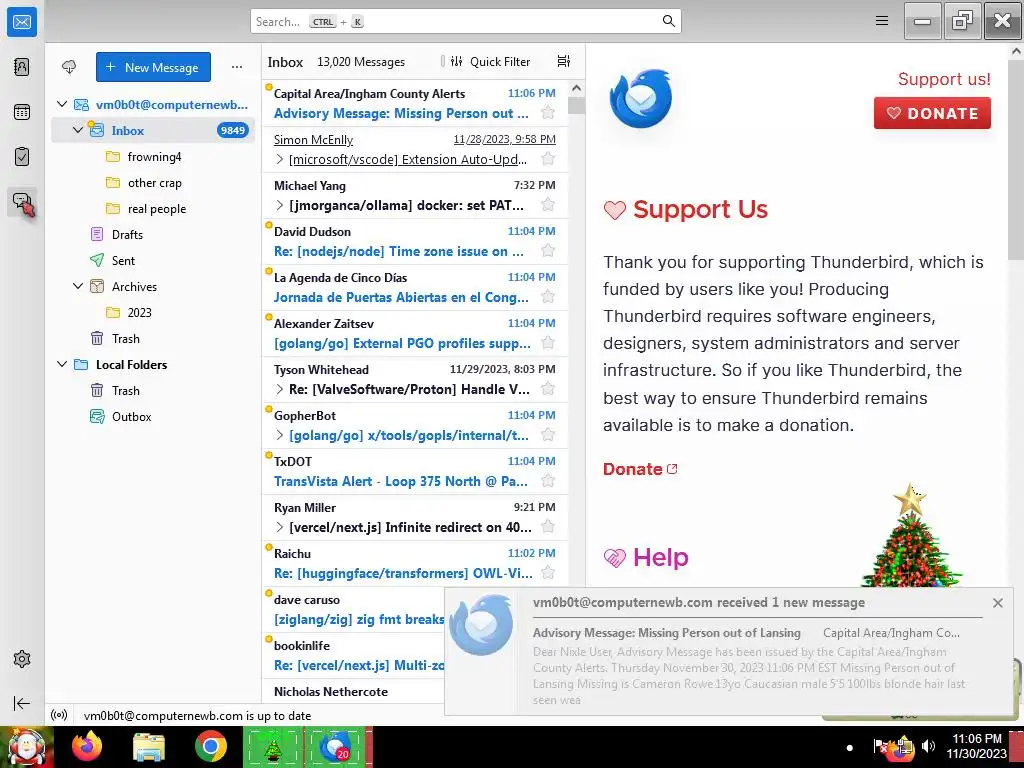The image size is (1024, 768).
Task: Star the David Dudson message
Action: pos(548,251)
